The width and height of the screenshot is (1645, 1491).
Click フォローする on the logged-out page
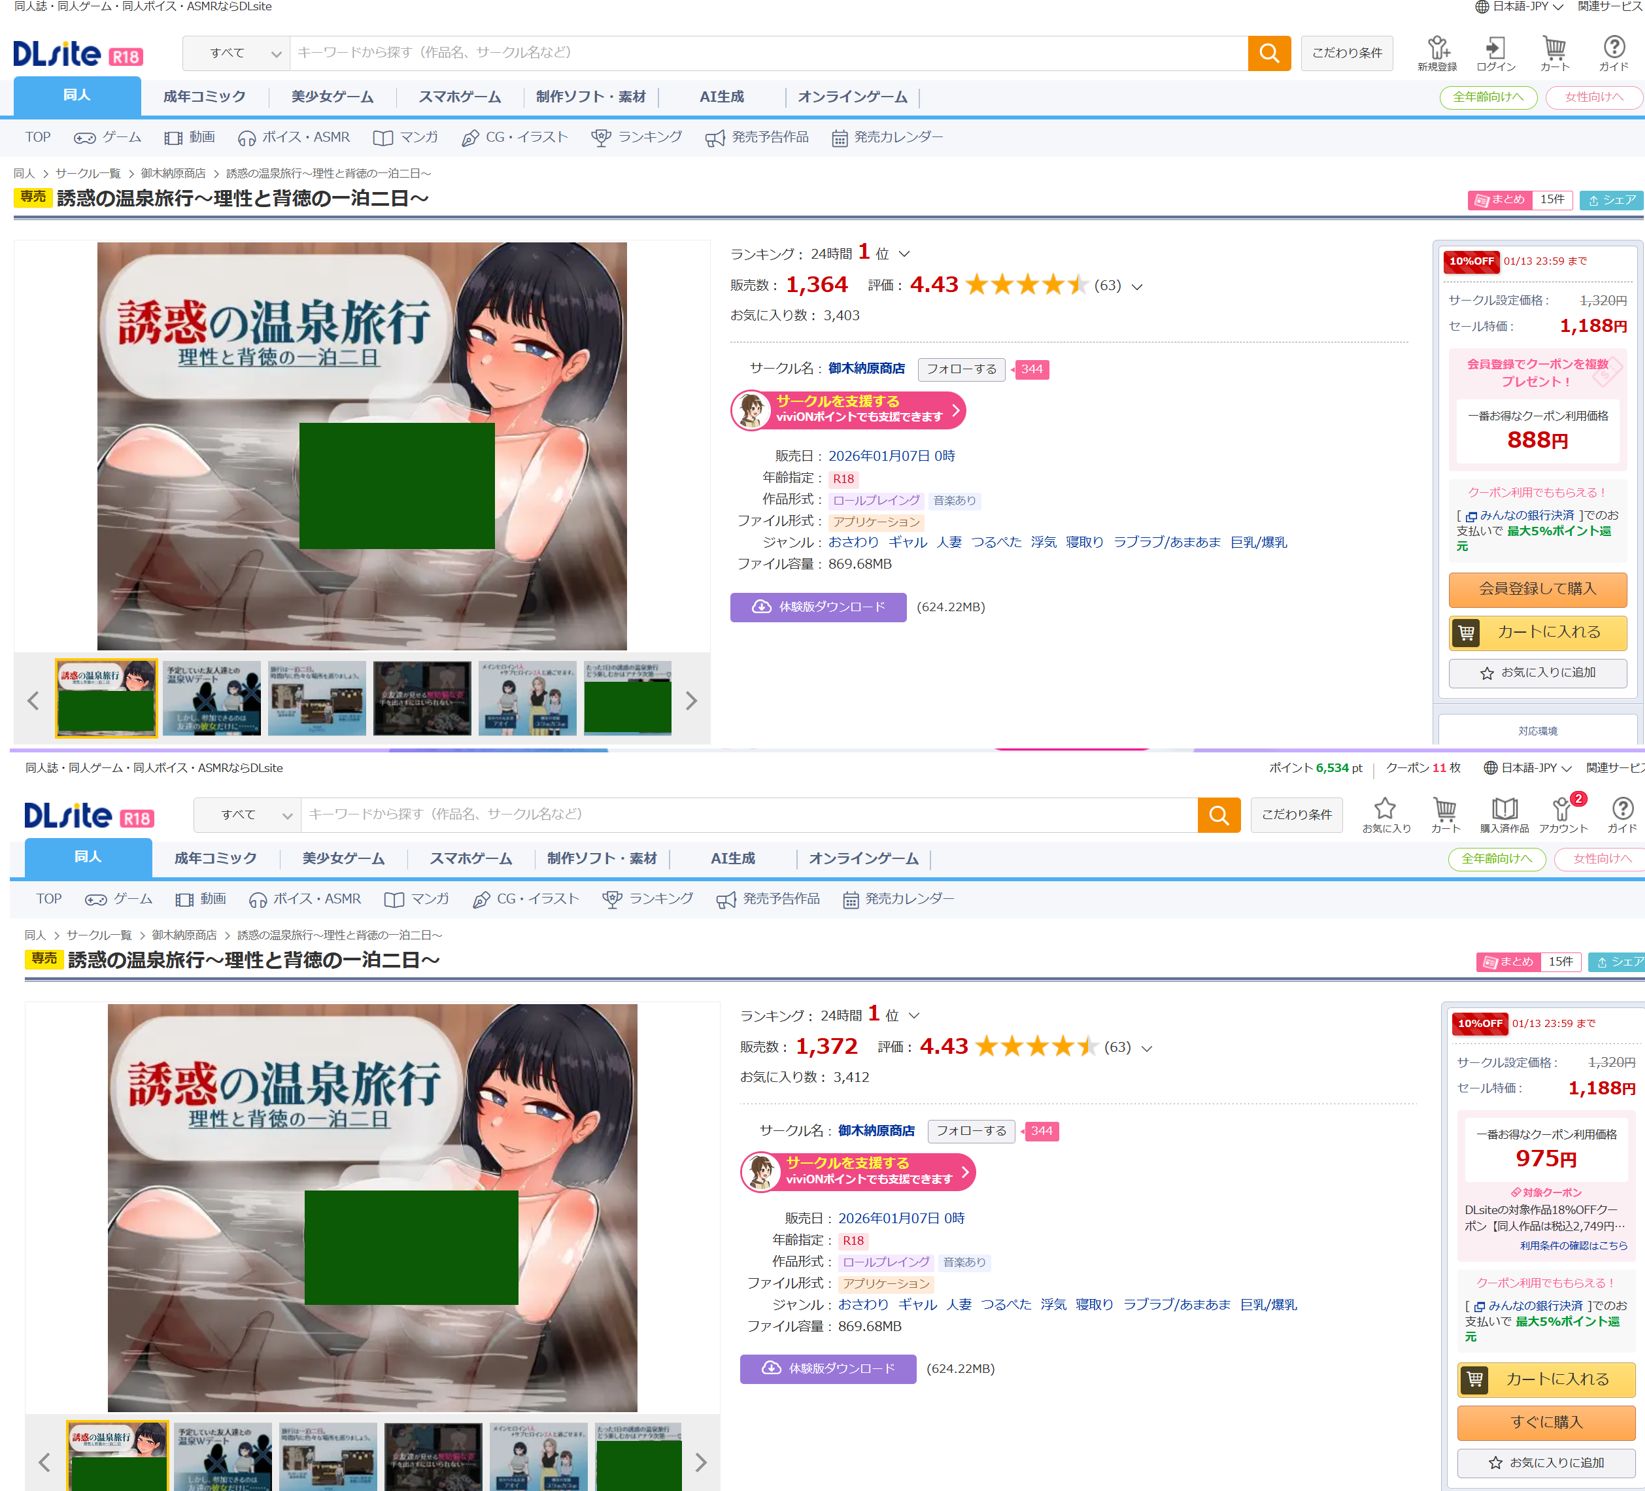(x=962, y=369)
